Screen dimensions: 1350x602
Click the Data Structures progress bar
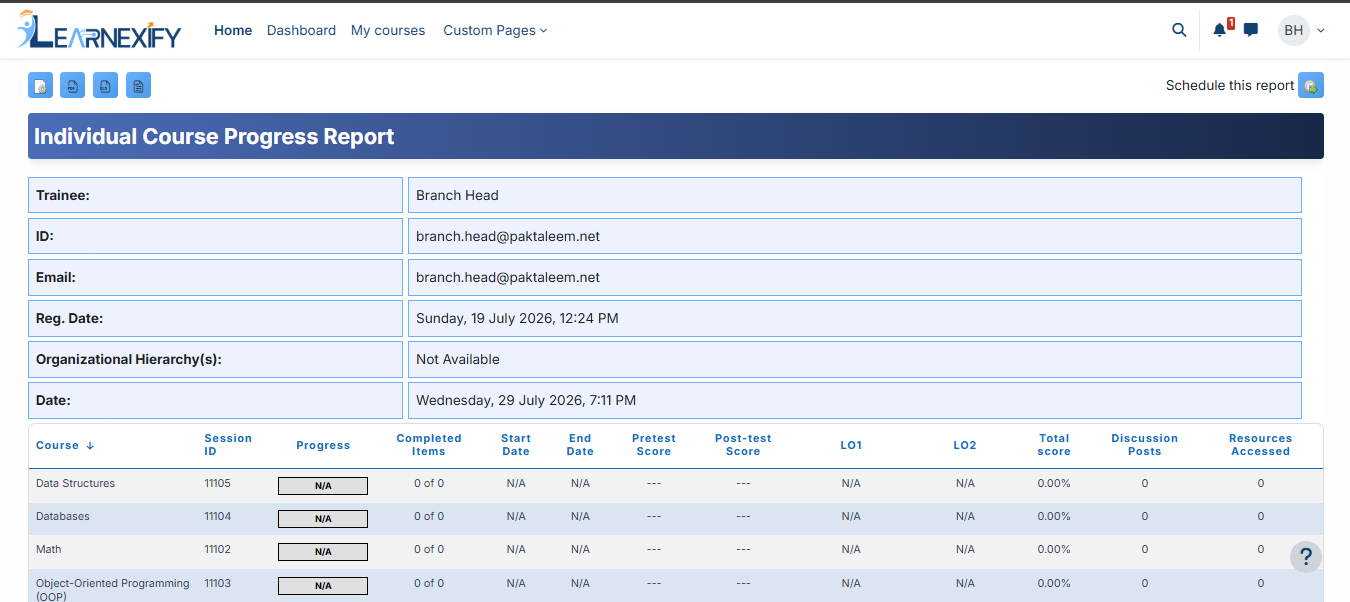point(323,486)
